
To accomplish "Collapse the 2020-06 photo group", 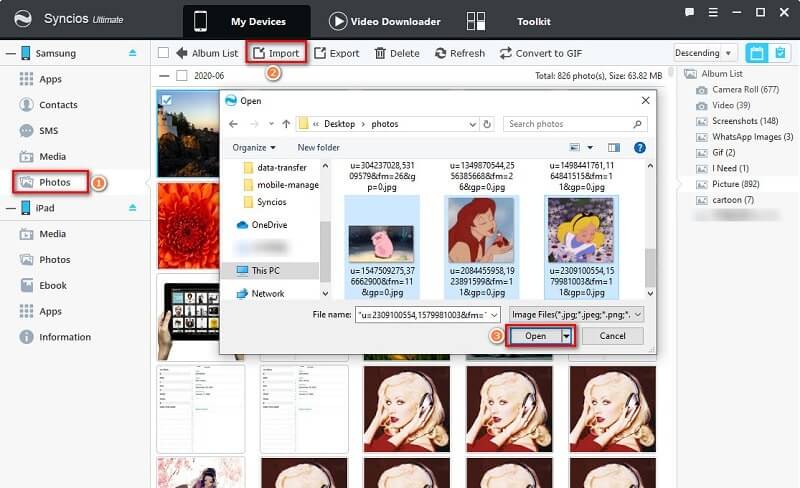I will pyautogui.click(x=164, y=76).
